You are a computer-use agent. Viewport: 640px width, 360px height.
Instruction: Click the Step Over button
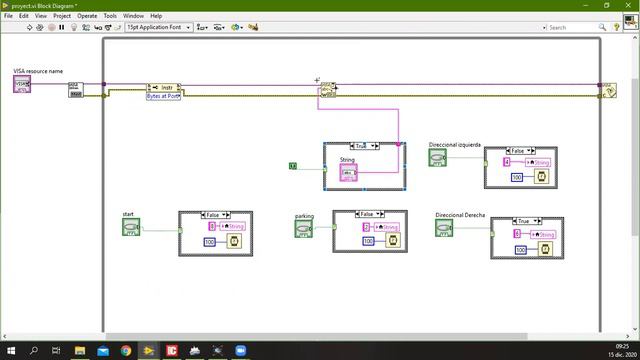pyautogui.click(x=108, y=27)
